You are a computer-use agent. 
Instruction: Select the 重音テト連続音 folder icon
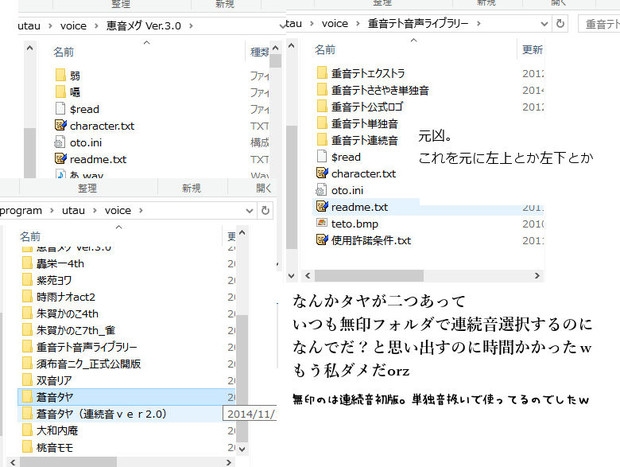coord(322,140)
